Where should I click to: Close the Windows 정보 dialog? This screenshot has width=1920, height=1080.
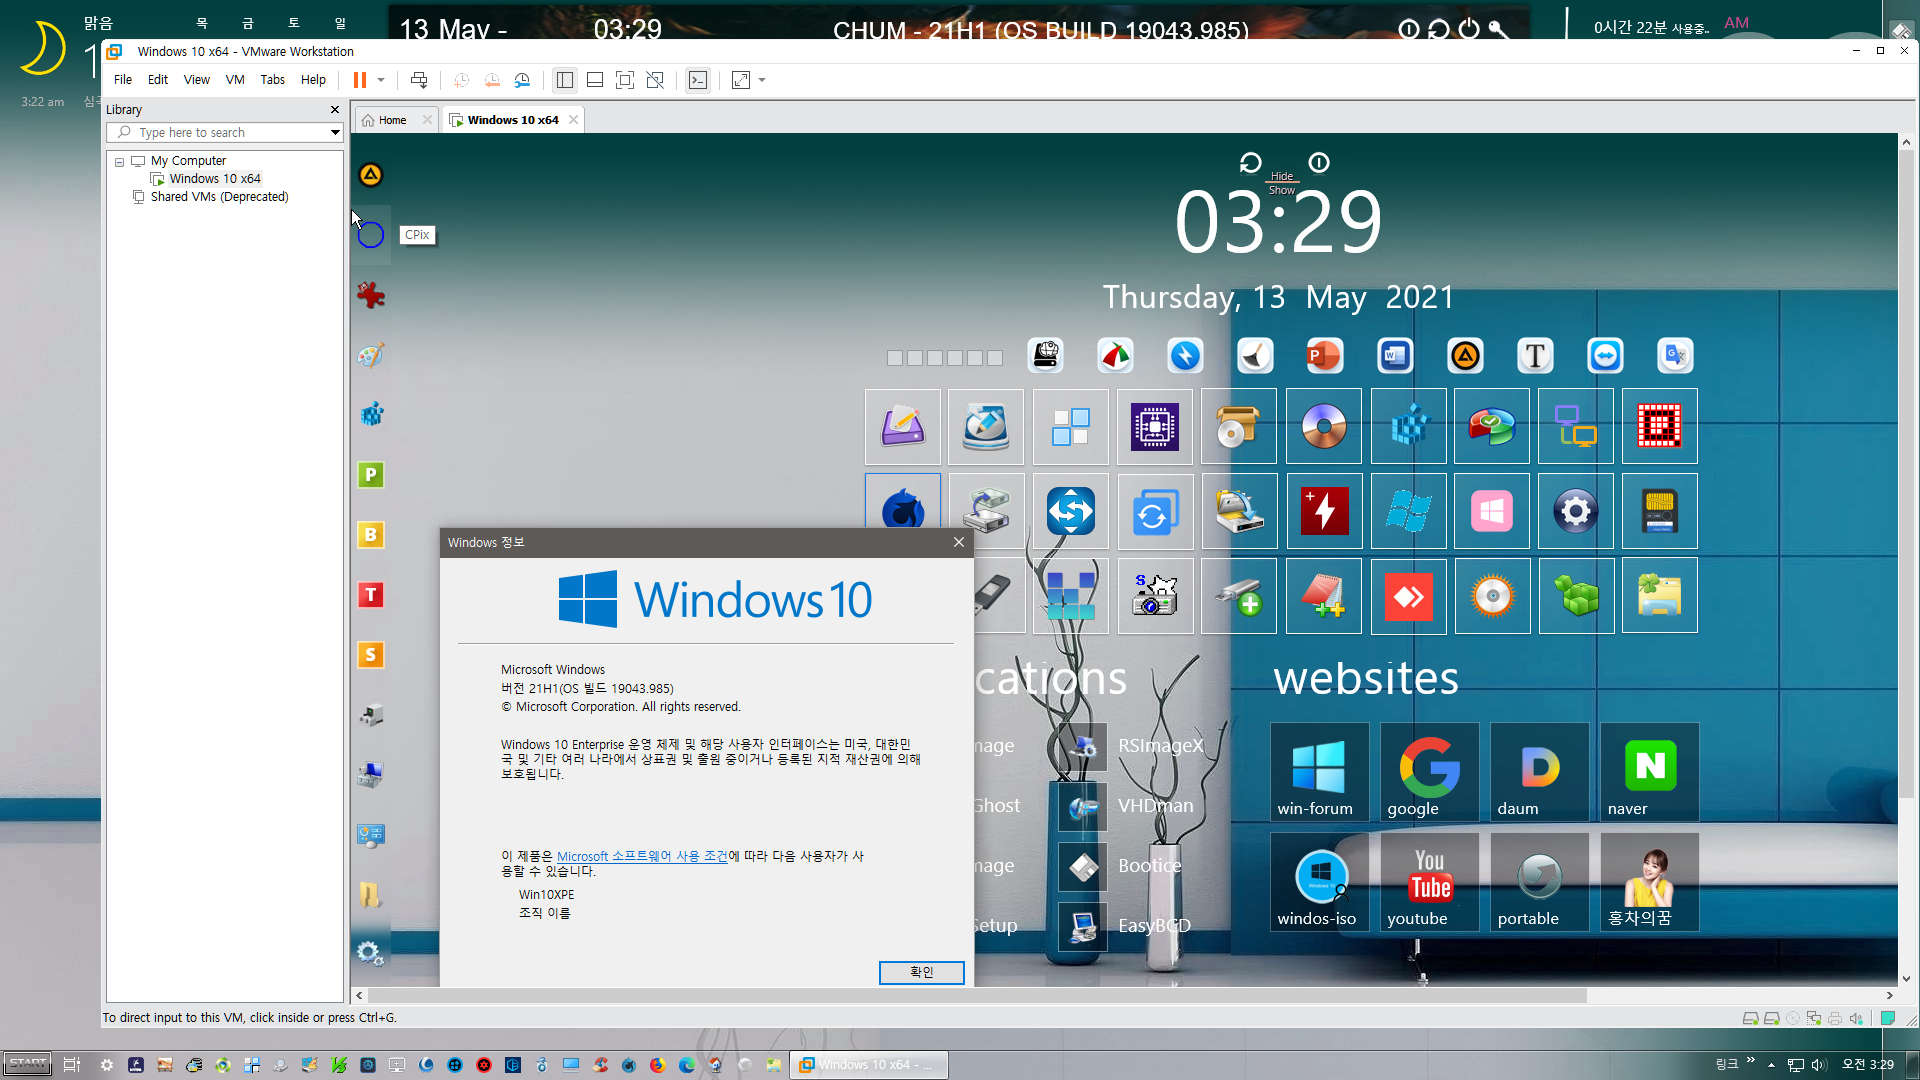pyautogui.click(x=959, y=542)
